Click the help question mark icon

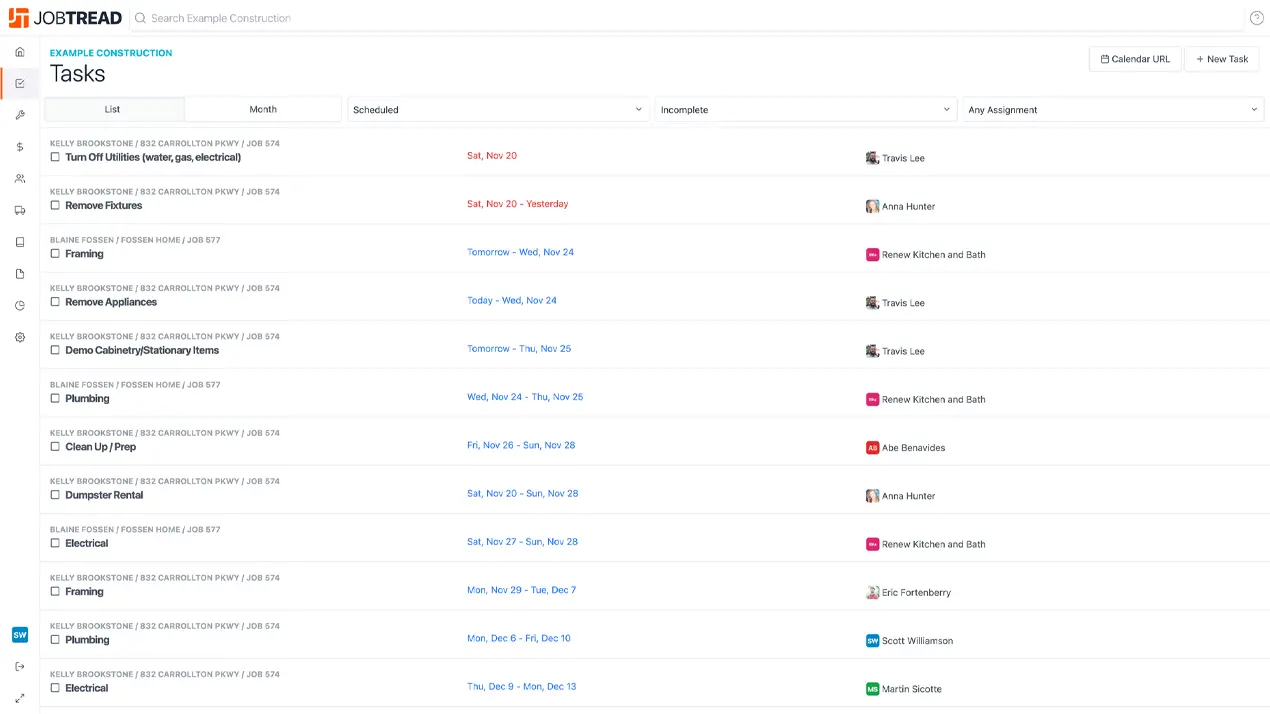tap(1257, 18)
